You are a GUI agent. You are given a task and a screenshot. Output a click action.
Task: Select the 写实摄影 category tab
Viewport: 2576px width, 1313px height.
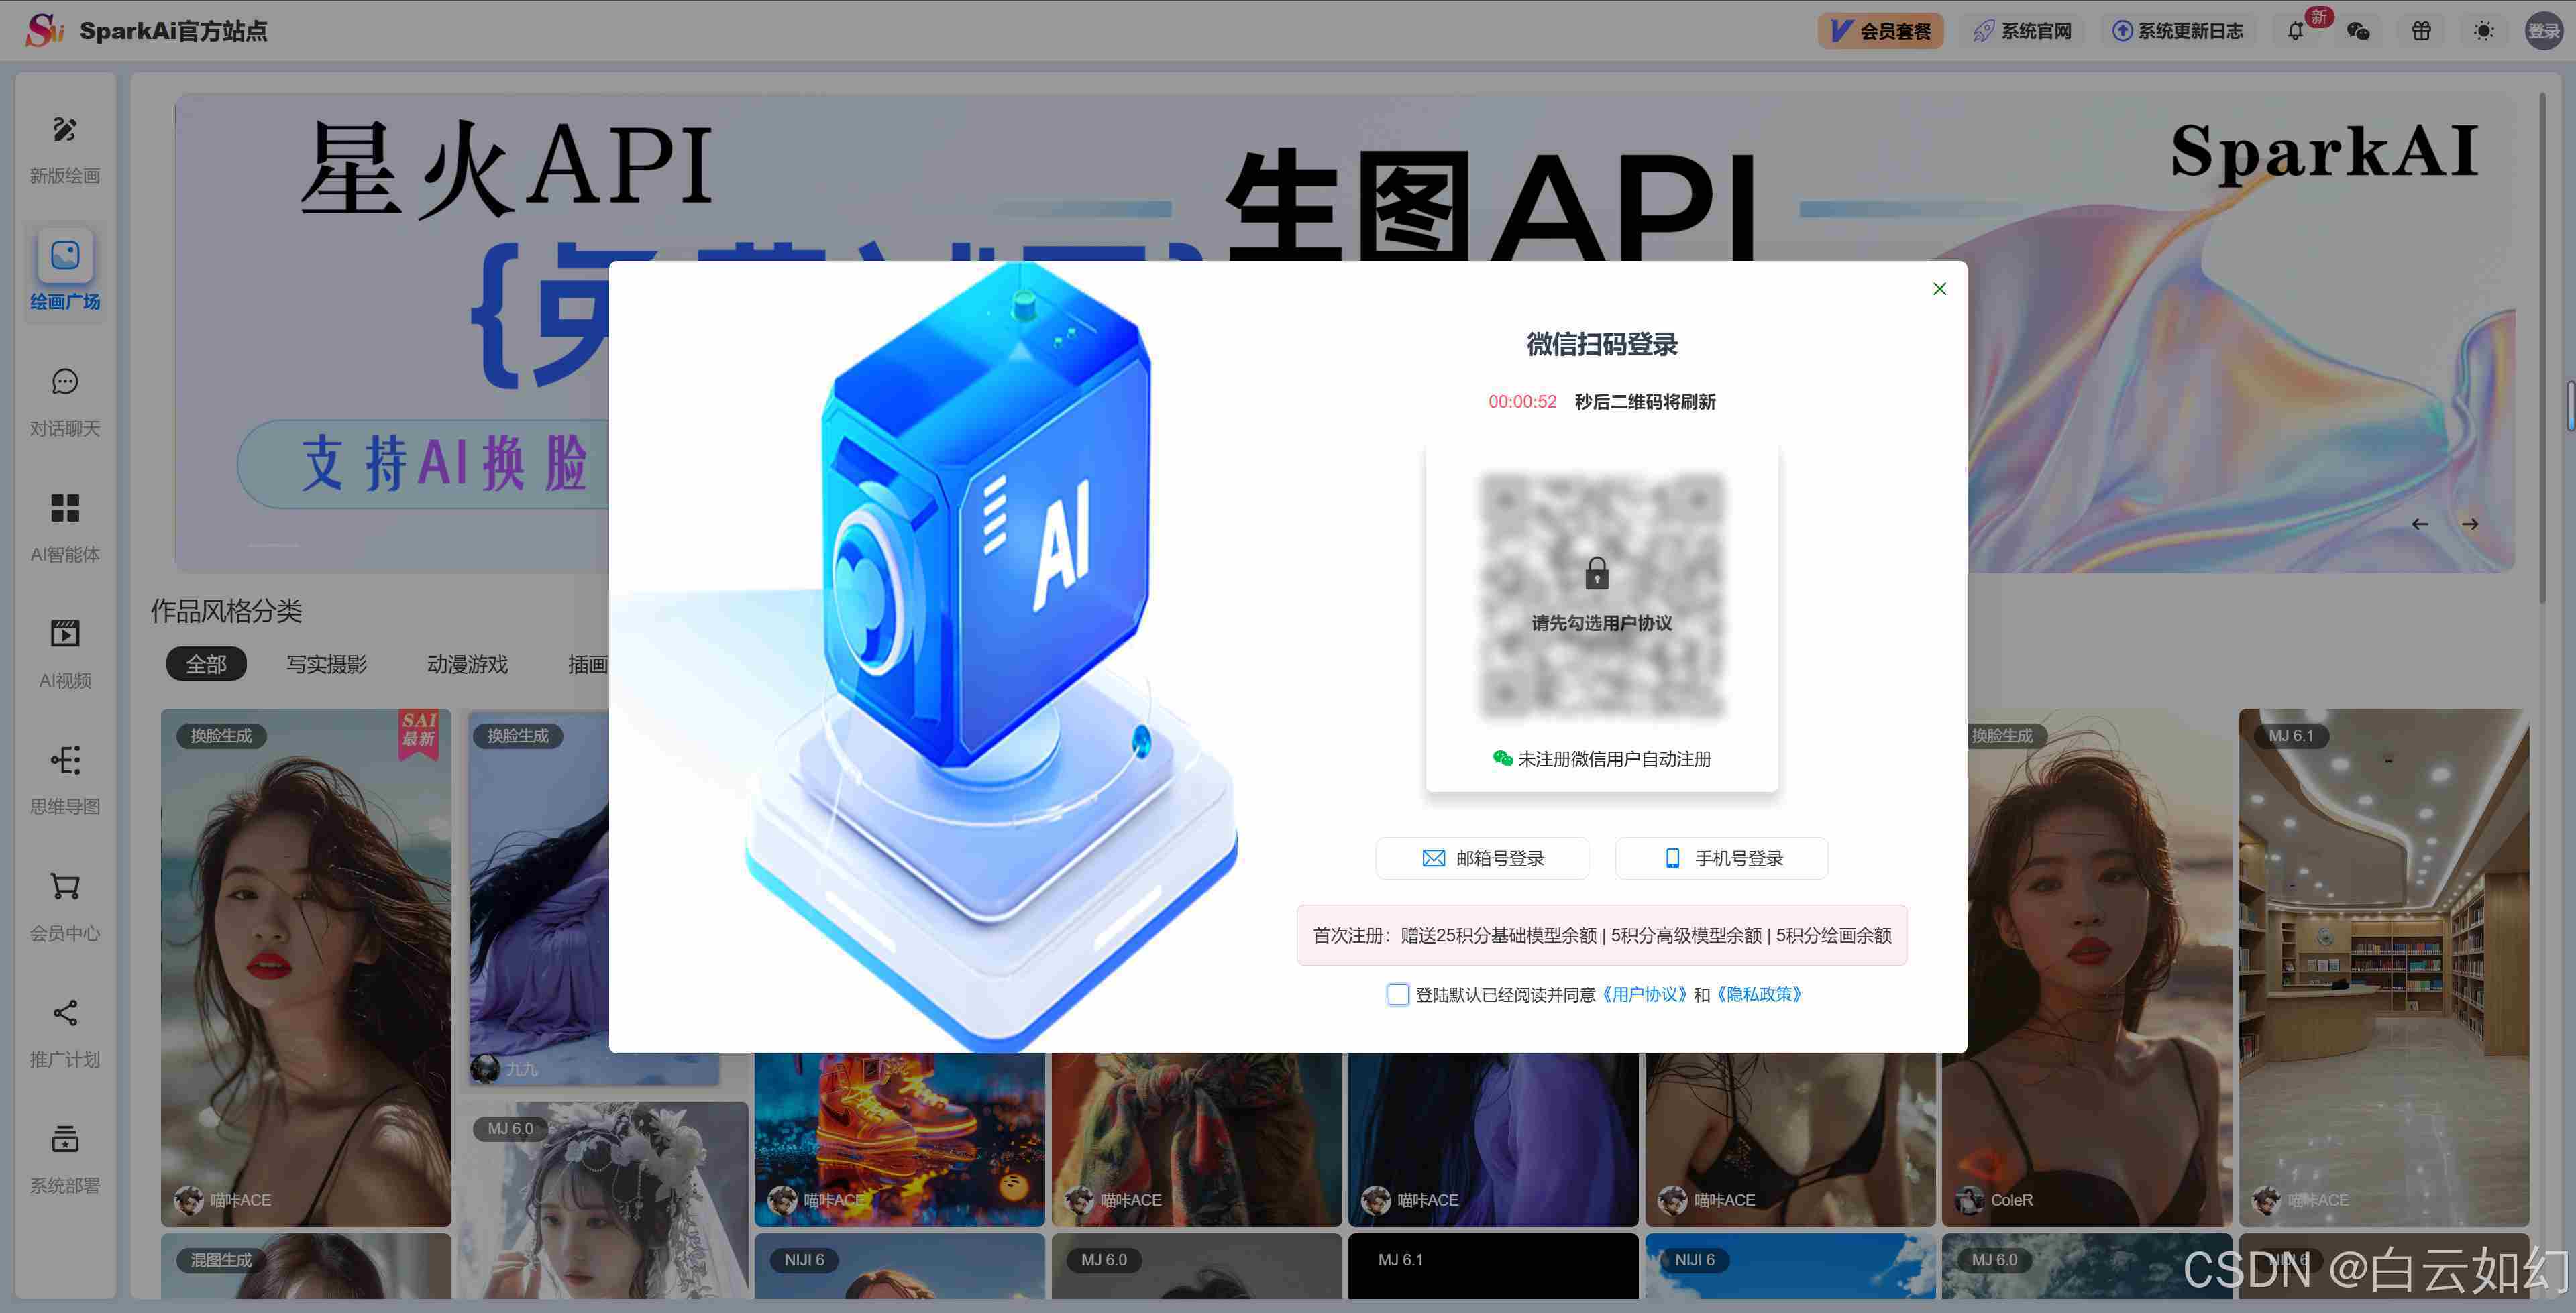pos(327,664)
